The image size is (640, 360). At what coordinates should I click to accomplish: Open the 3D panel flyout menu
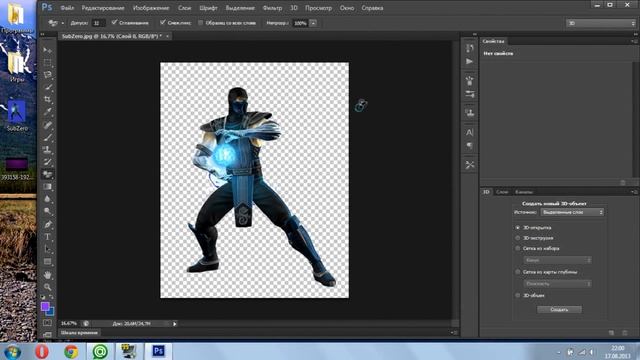[633, 192]
